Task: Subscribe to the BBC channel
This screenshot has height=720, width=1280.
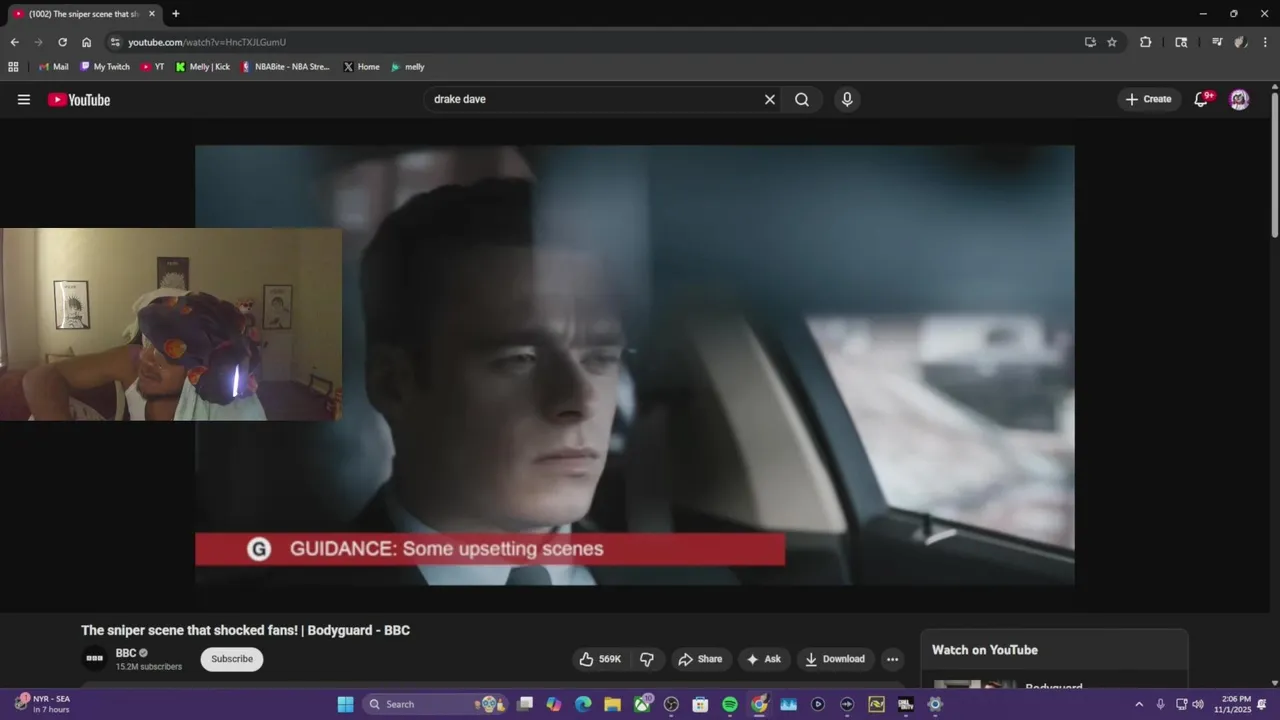Action: coord(232,659)
